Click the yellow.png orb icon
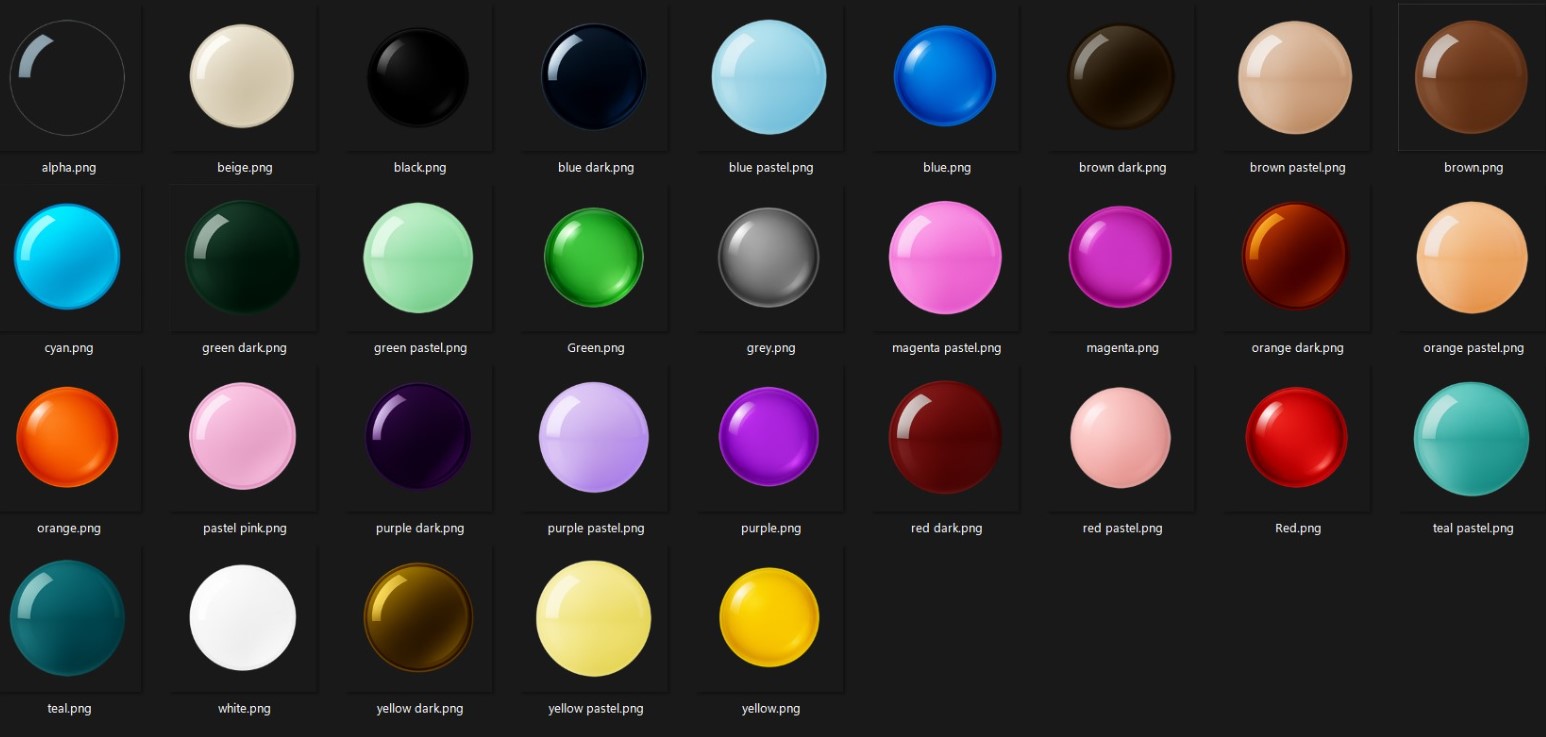Screen dimensions: 1546x737 (x=769, y=617)
